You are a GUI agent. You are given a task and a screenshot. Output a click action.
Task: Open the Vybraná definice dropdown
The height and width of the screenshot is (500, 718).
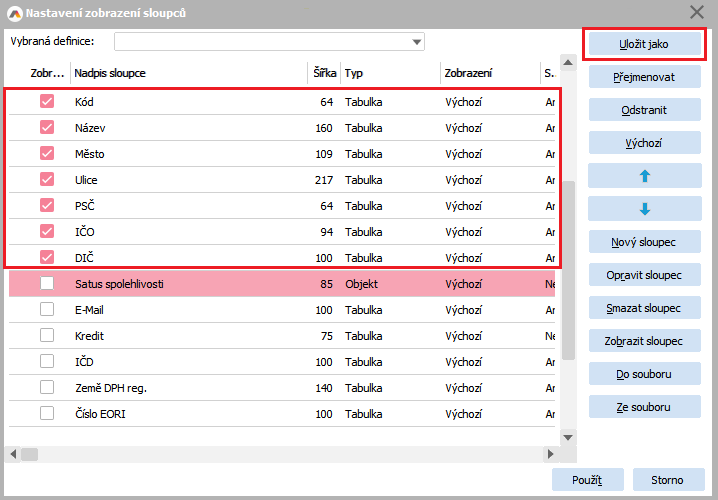(x=416, y=42)
